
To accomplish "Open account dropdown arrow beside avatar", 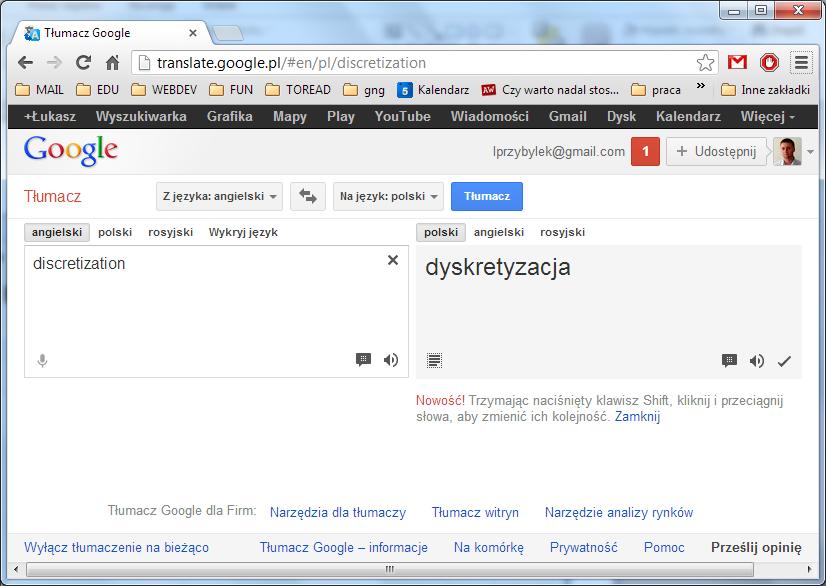I will pyautogui.click(x=810, y=152).
